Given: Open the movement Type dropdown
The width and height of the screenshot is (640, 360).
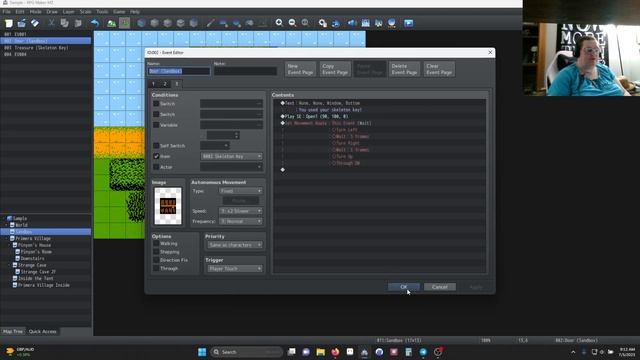Looking at the screenshot, I should (x=241, y=191).
